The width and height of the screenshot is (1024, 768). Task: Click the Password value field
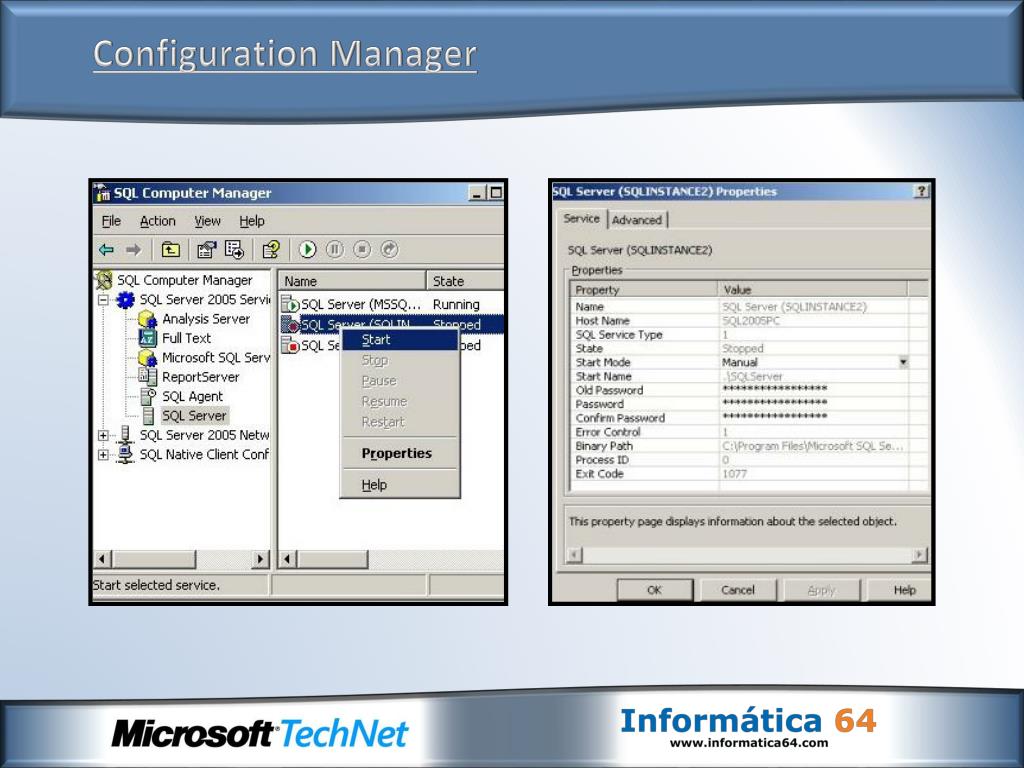pyautogui.click(x=814, y=404)
